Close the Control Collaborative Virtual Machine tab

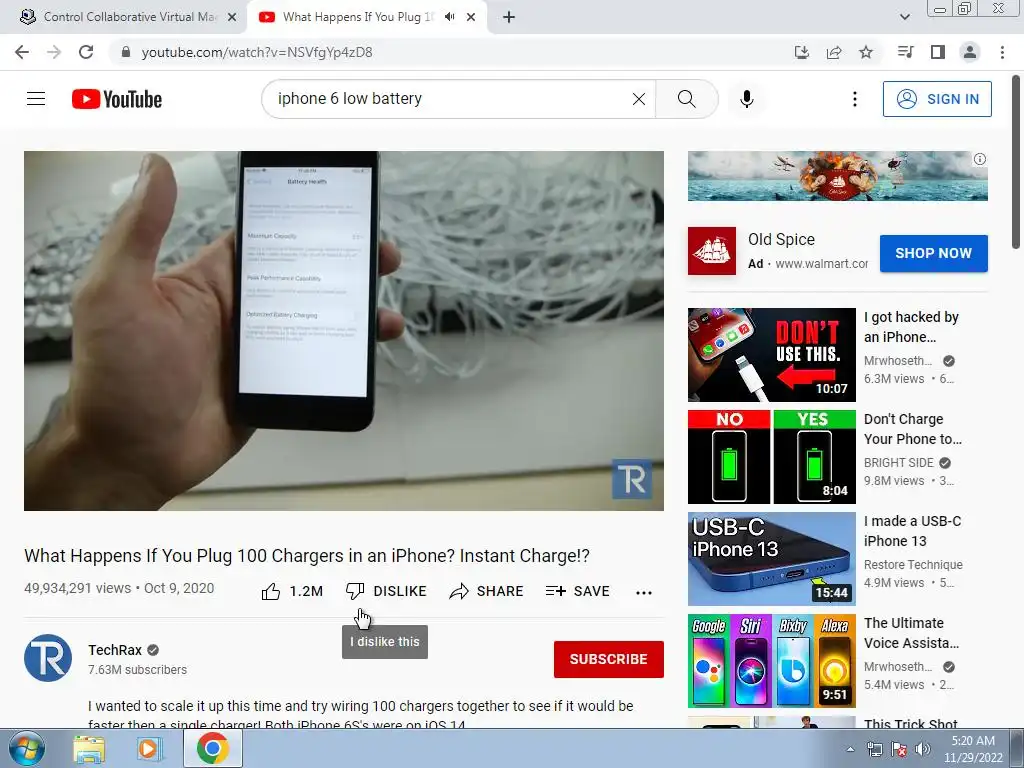(232, 17)
